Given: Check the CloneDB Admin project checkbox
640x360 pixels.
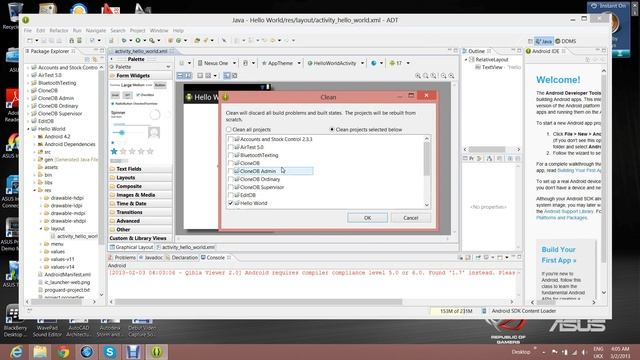Looking at the screenshot, I should coord(230,171).
